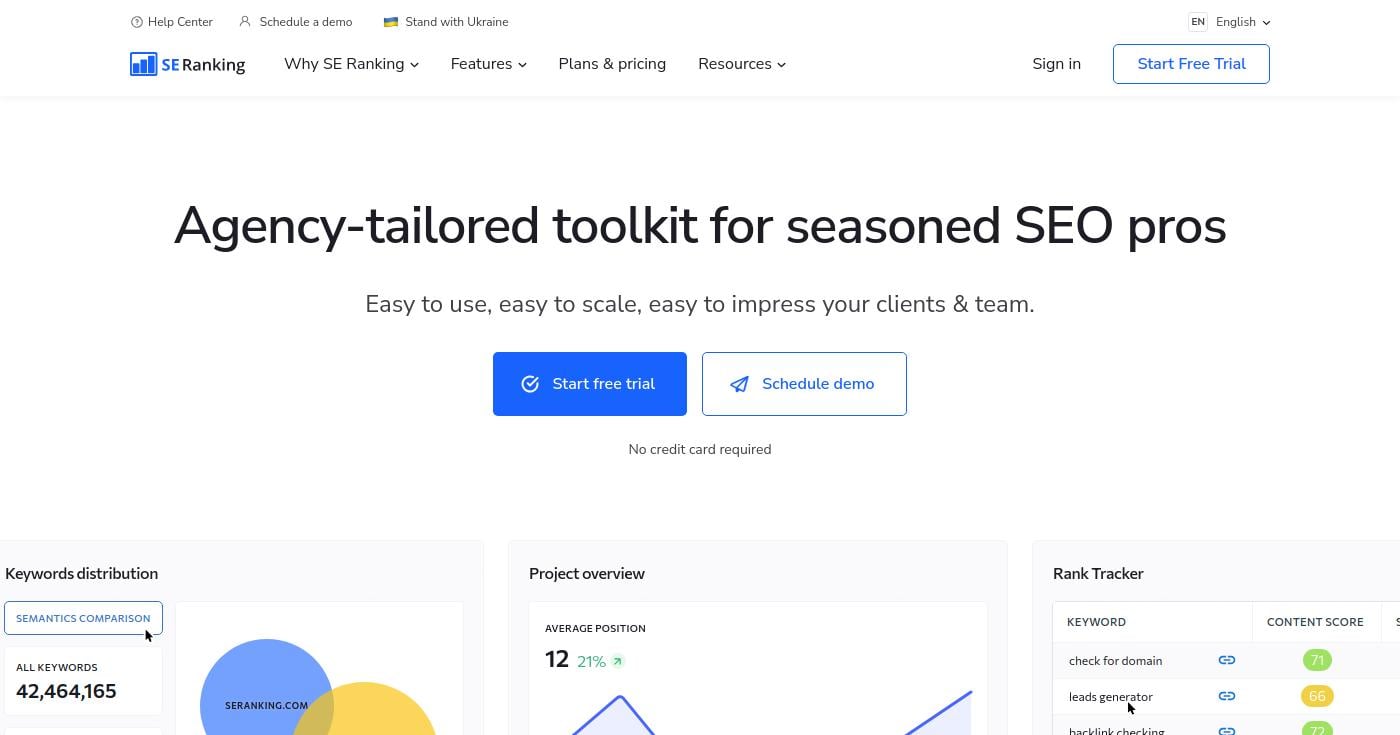
Task: Click the Help Center question mark icon
Action: pyautogui.click(x=137, y=22)
